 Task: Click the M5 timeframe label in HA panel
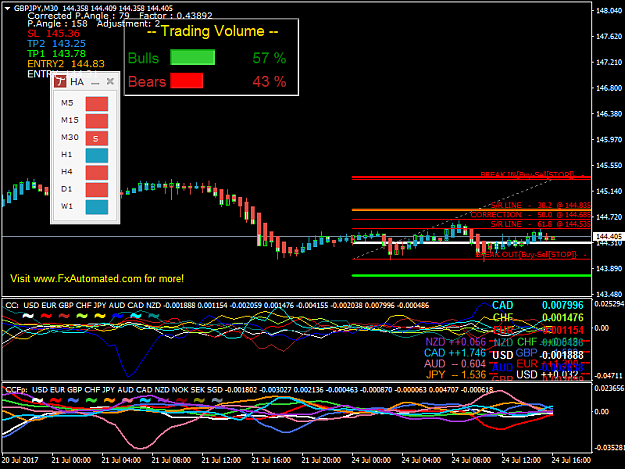pos(67,103)
